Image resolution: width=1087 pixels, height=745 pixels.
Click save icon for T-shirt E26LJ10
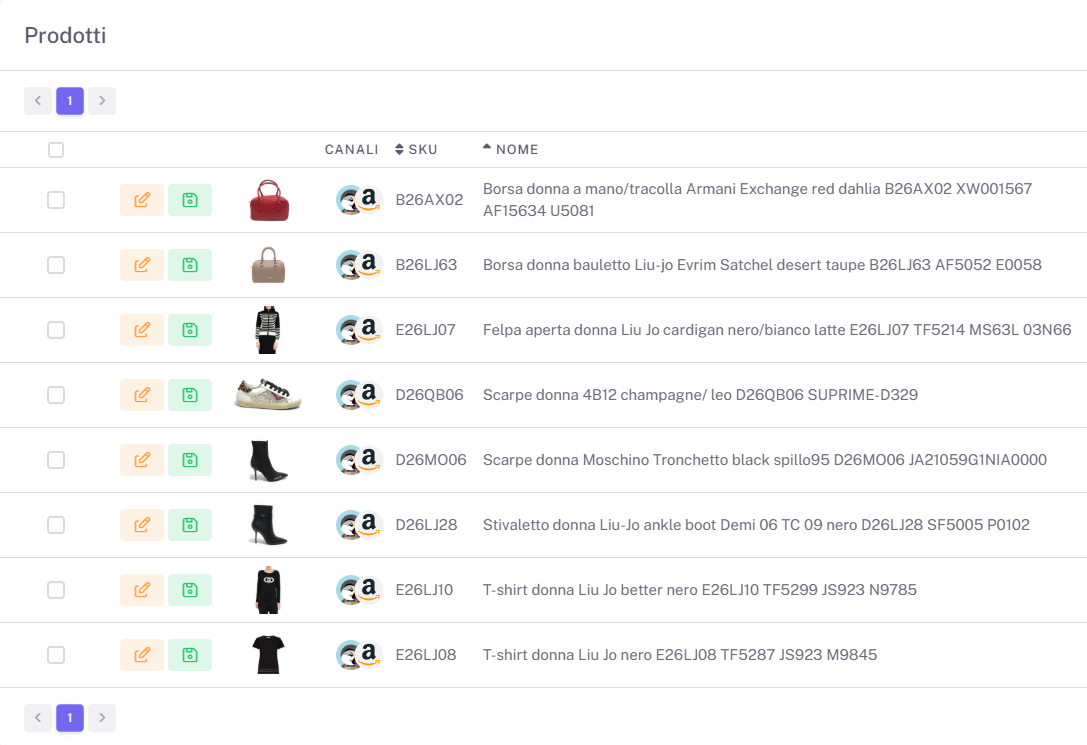tap(189, 590)
